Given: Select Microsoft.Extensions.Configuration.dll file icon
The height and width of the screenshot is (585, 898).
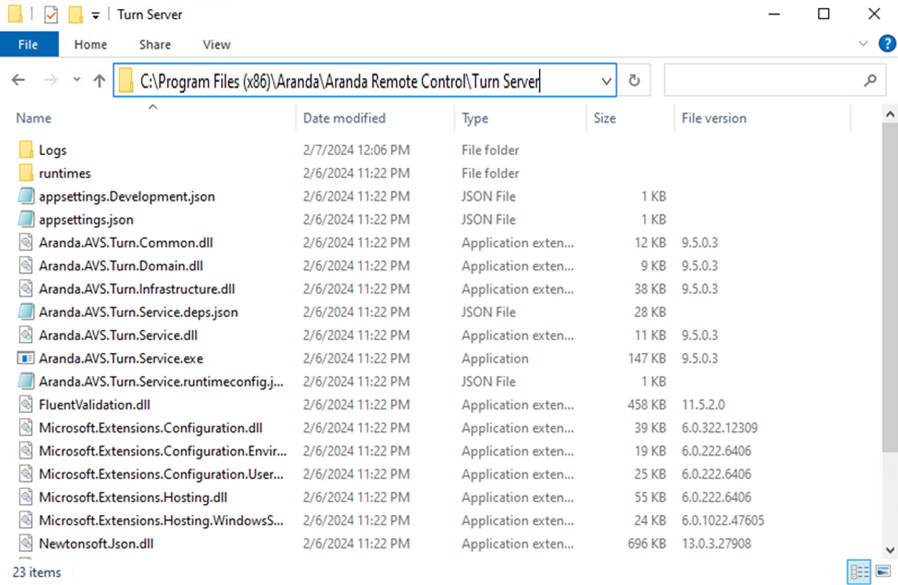Looking at the screenshot, I should pos(26,428).
